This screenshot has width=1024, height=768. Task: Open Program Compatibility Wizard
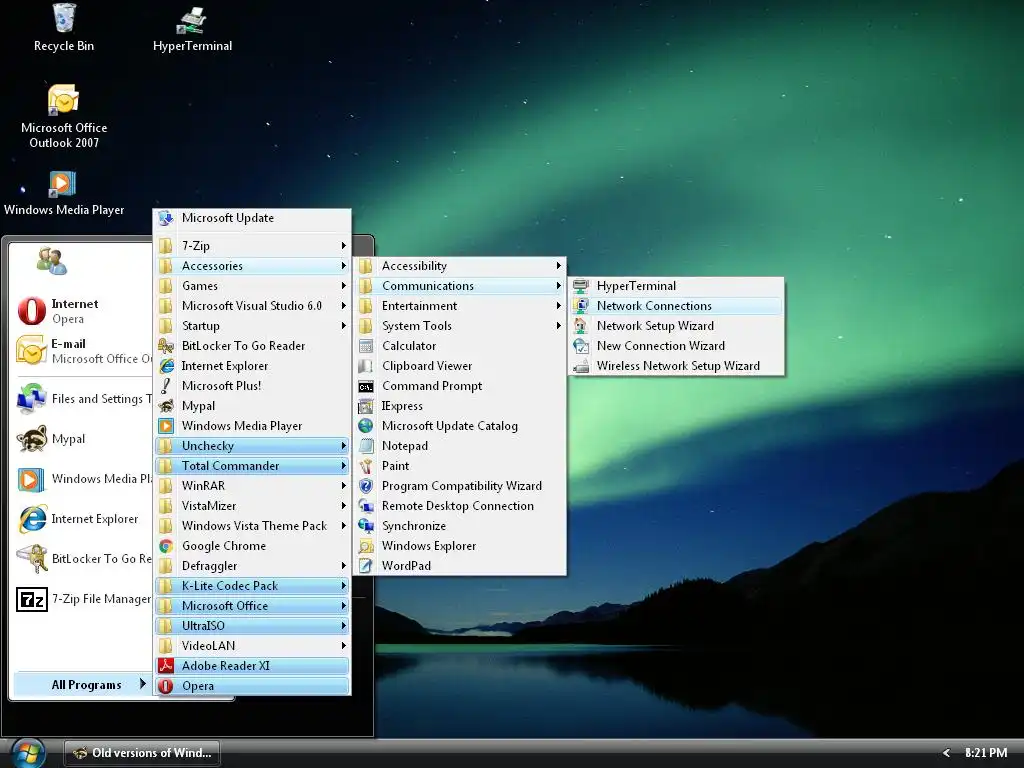point(460,486)
